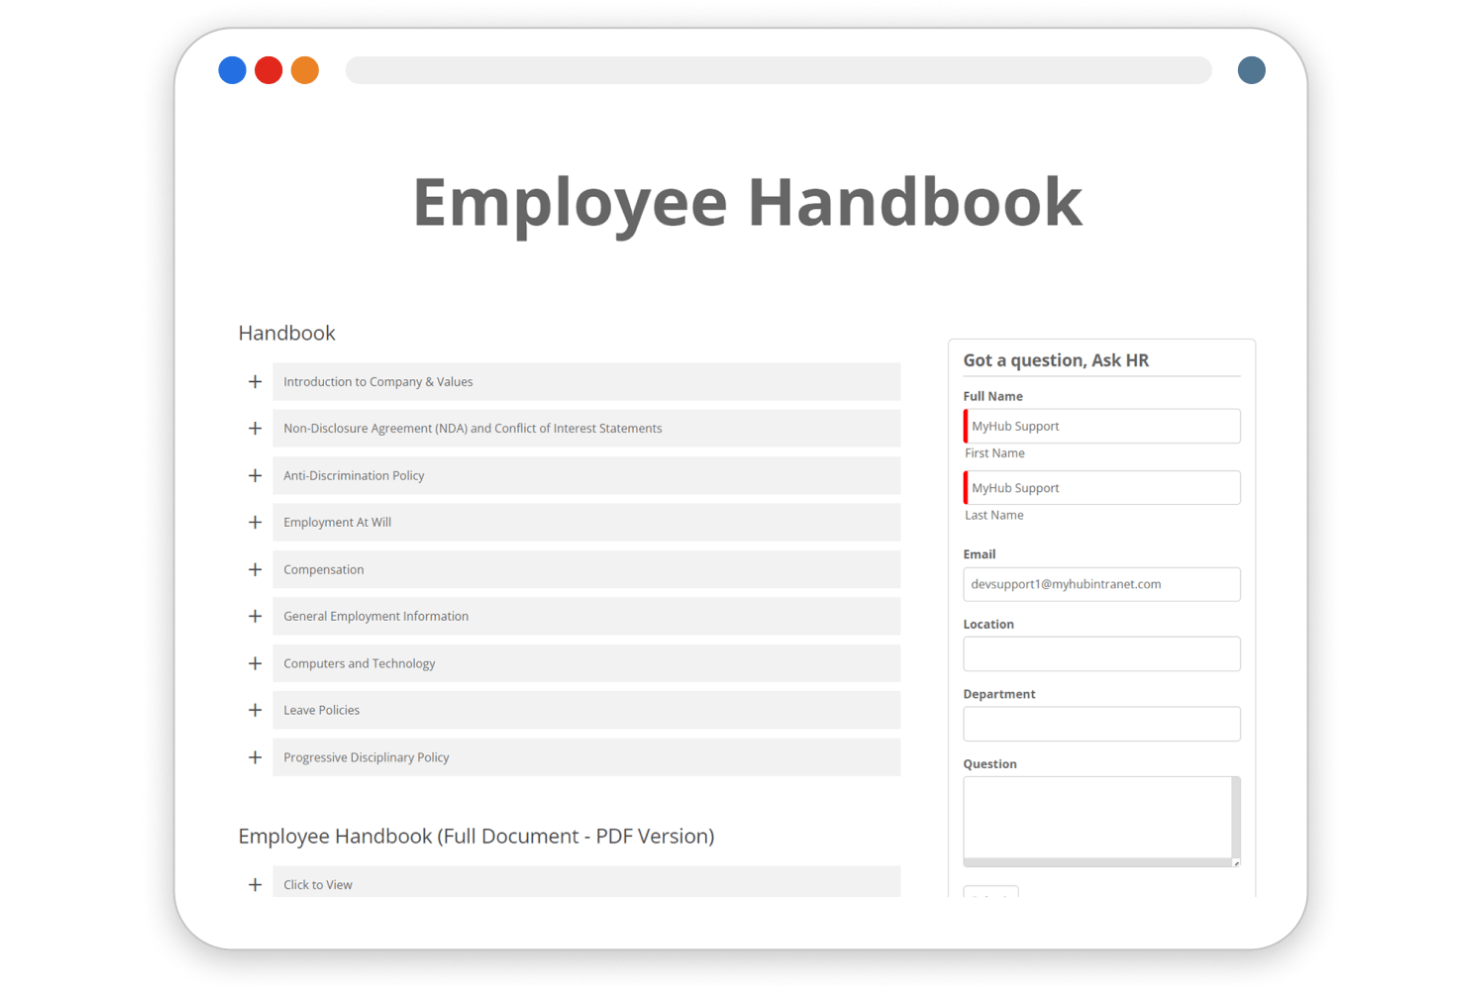Click the Employee Handbook page title
The image size is (1480, 987).
747,203
